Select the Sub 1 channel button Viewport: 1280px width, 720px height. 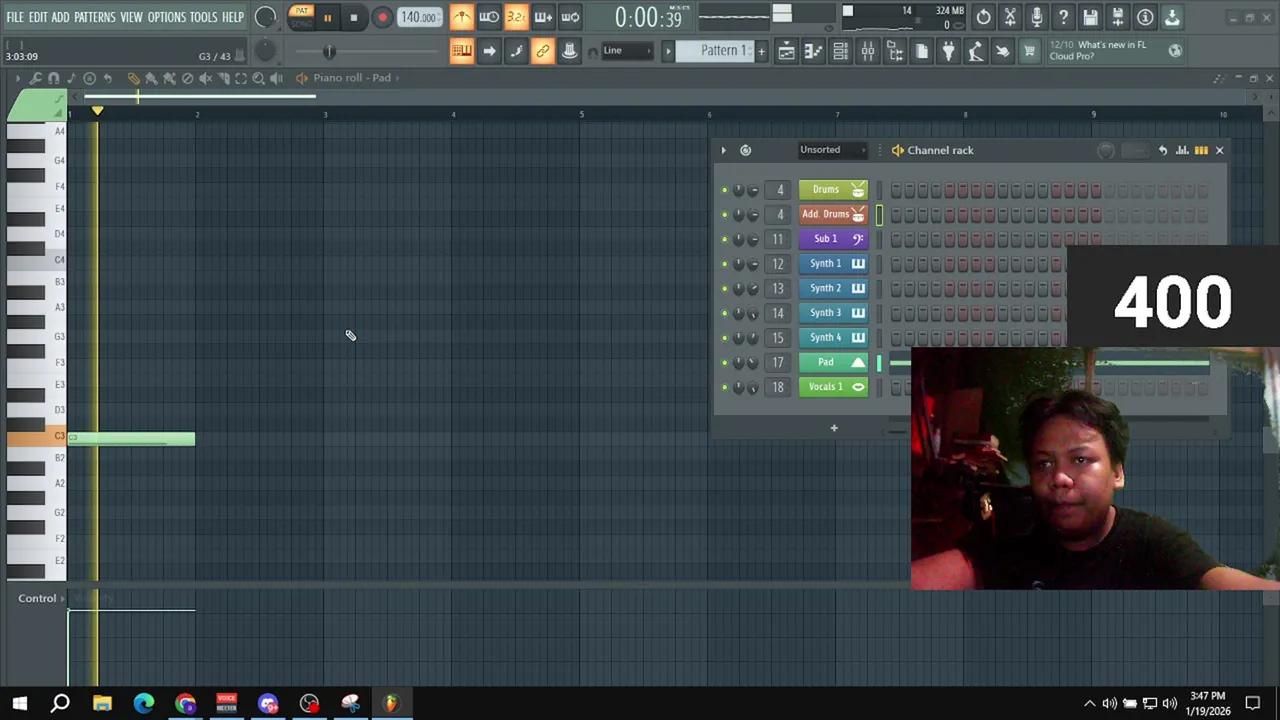(825, 239)
